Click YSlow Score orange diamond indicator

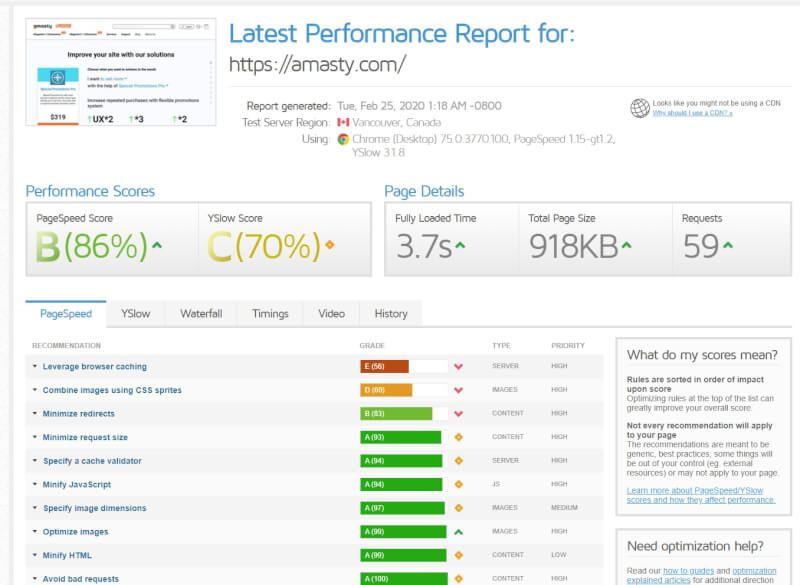(x=330, y=245)
